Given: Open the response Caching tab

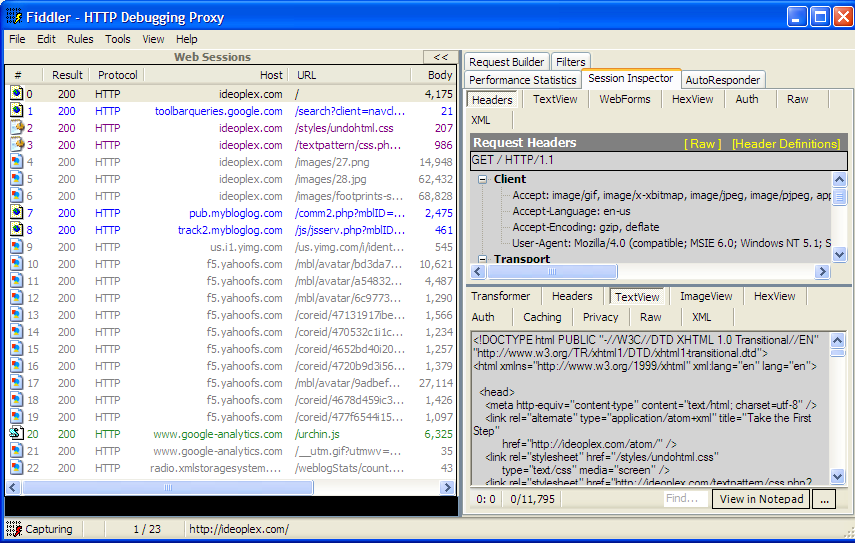Looking at the screenshot, I should [x=542, y=317].
